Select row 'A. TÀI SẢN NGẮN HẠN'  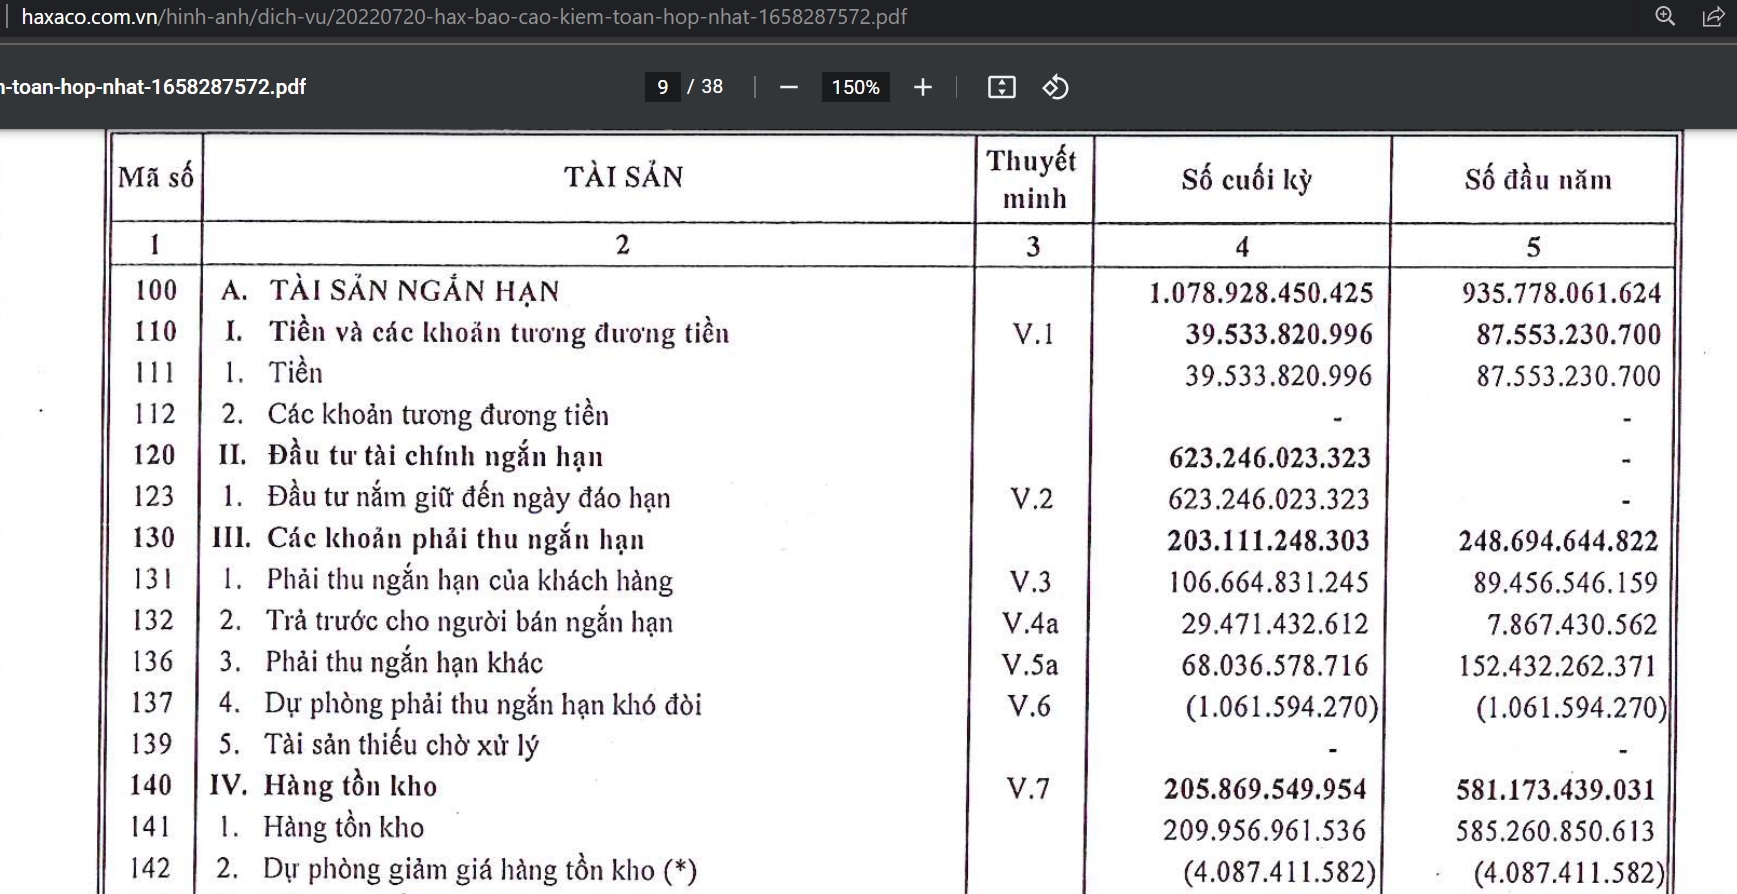point(390,291)
